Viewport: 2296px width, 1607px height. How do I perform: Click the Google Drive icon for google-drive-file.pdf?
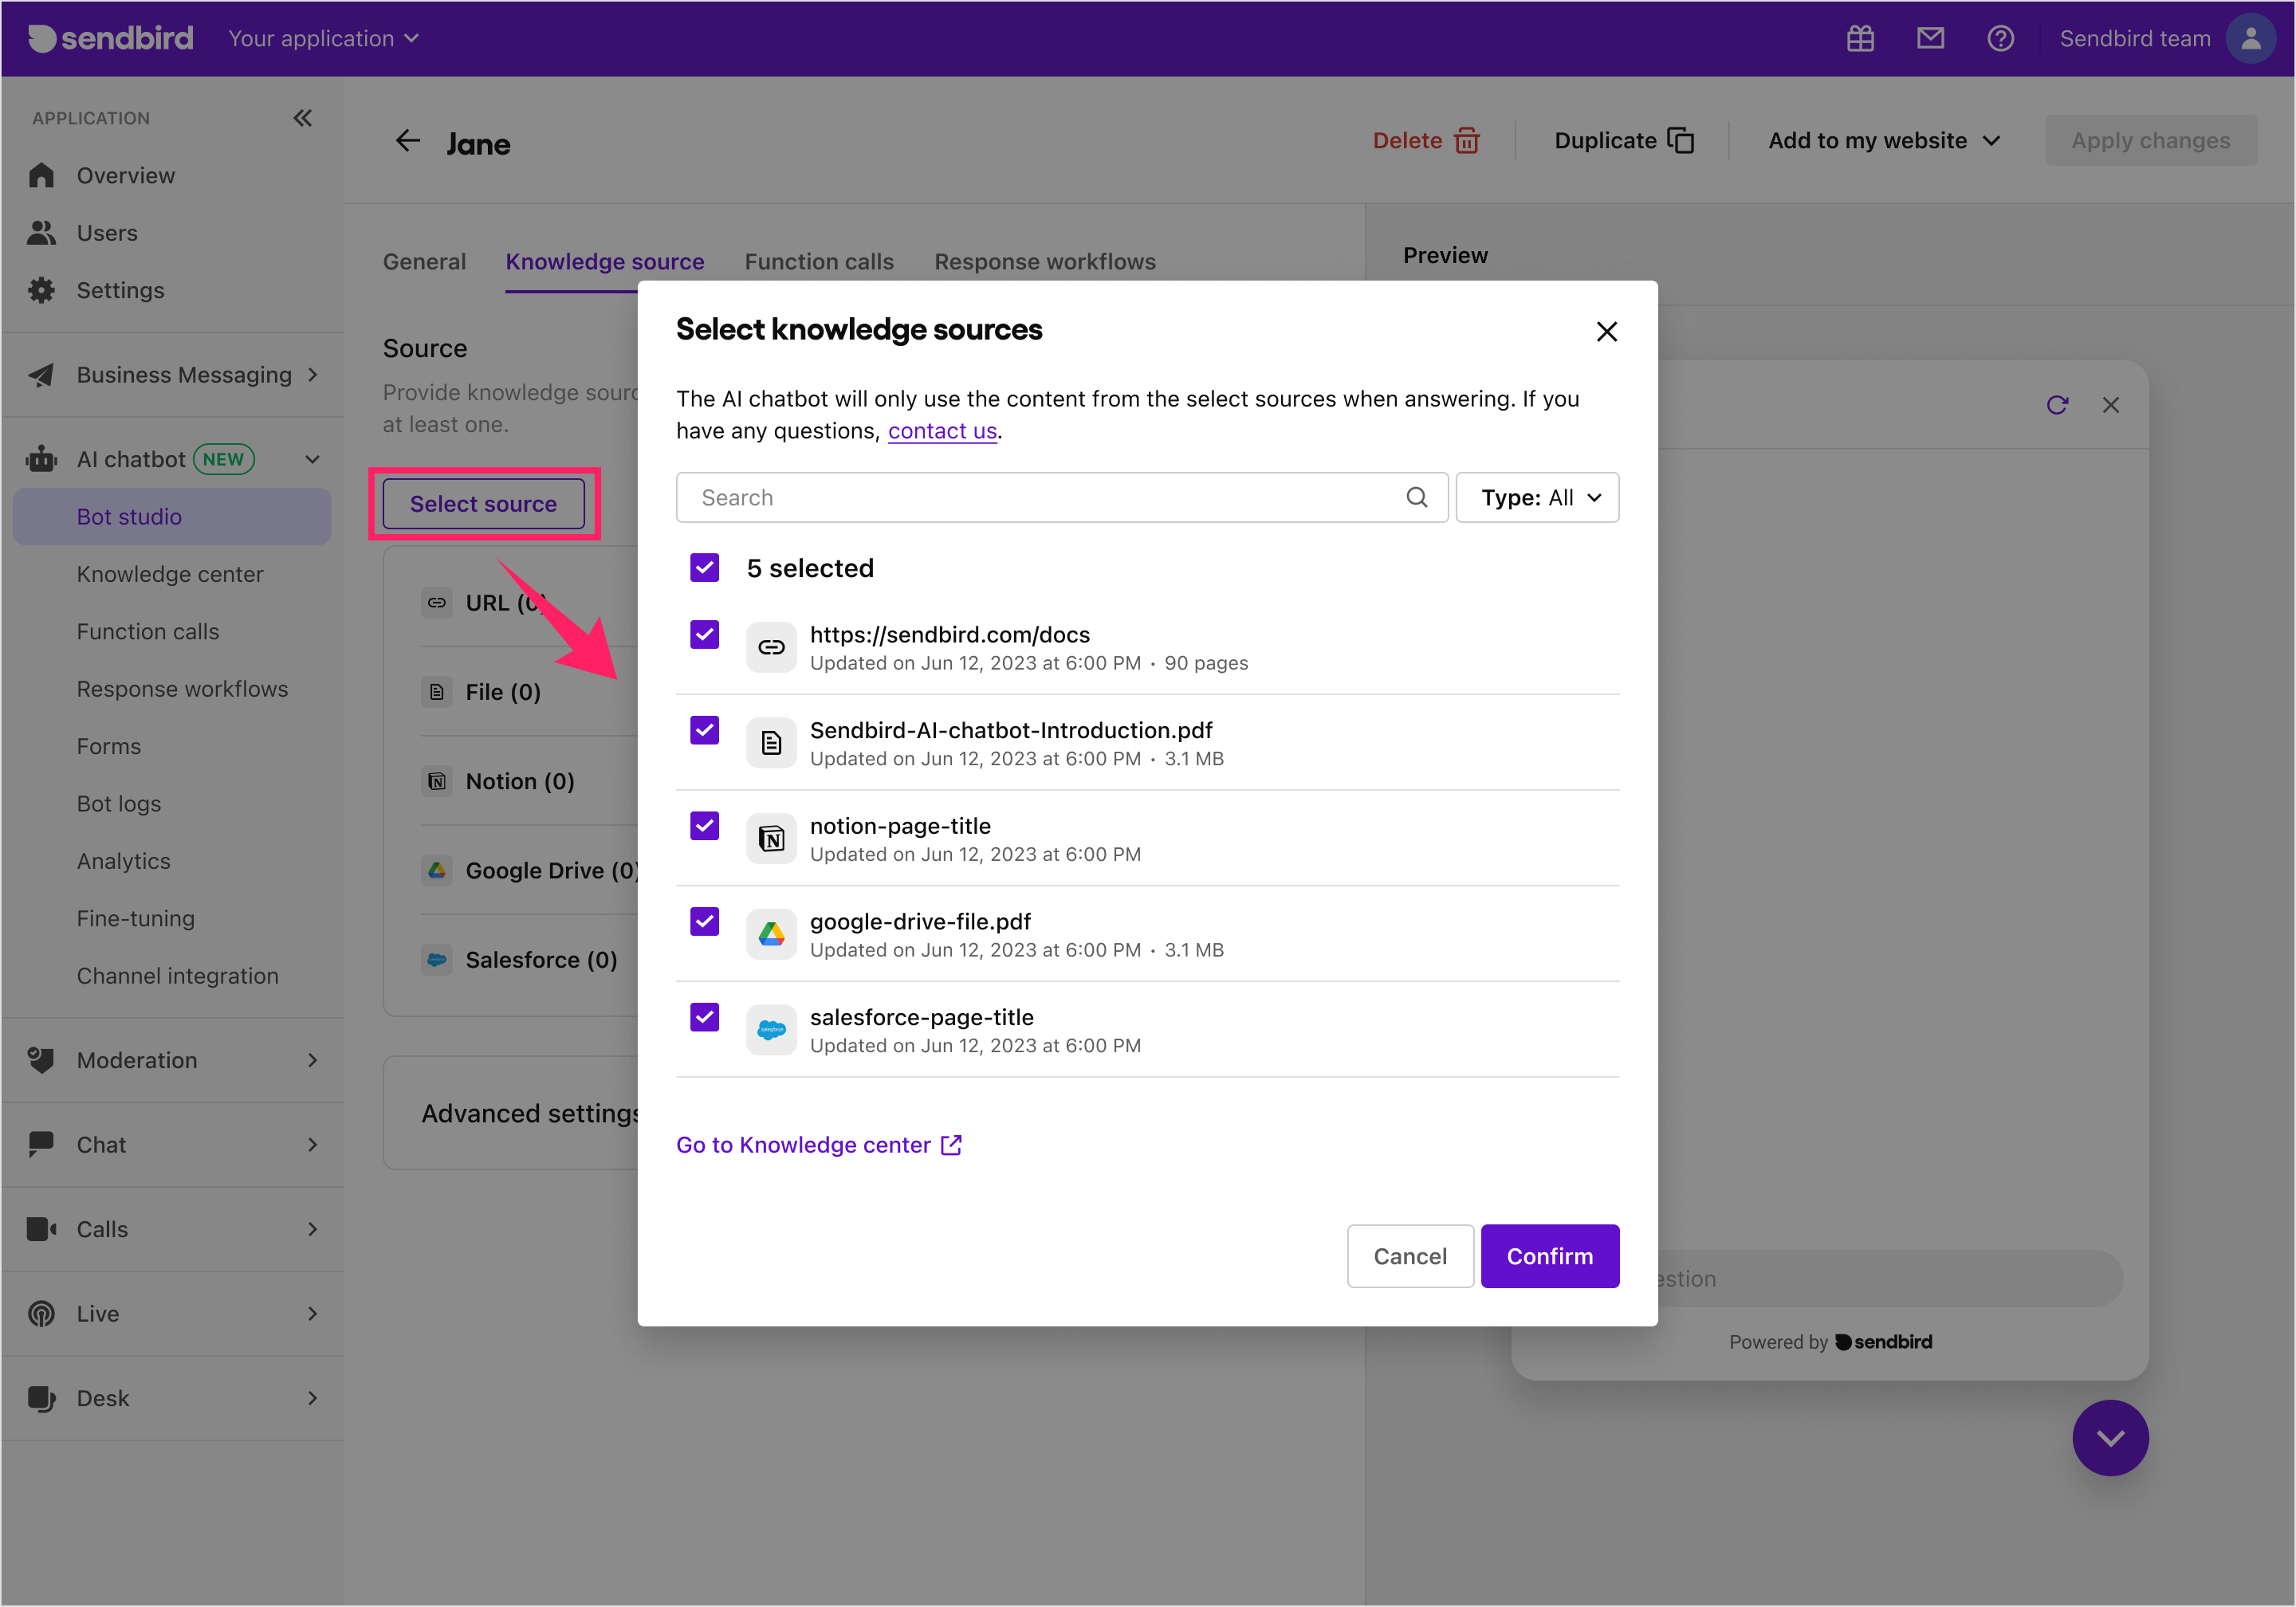point(771,934)
